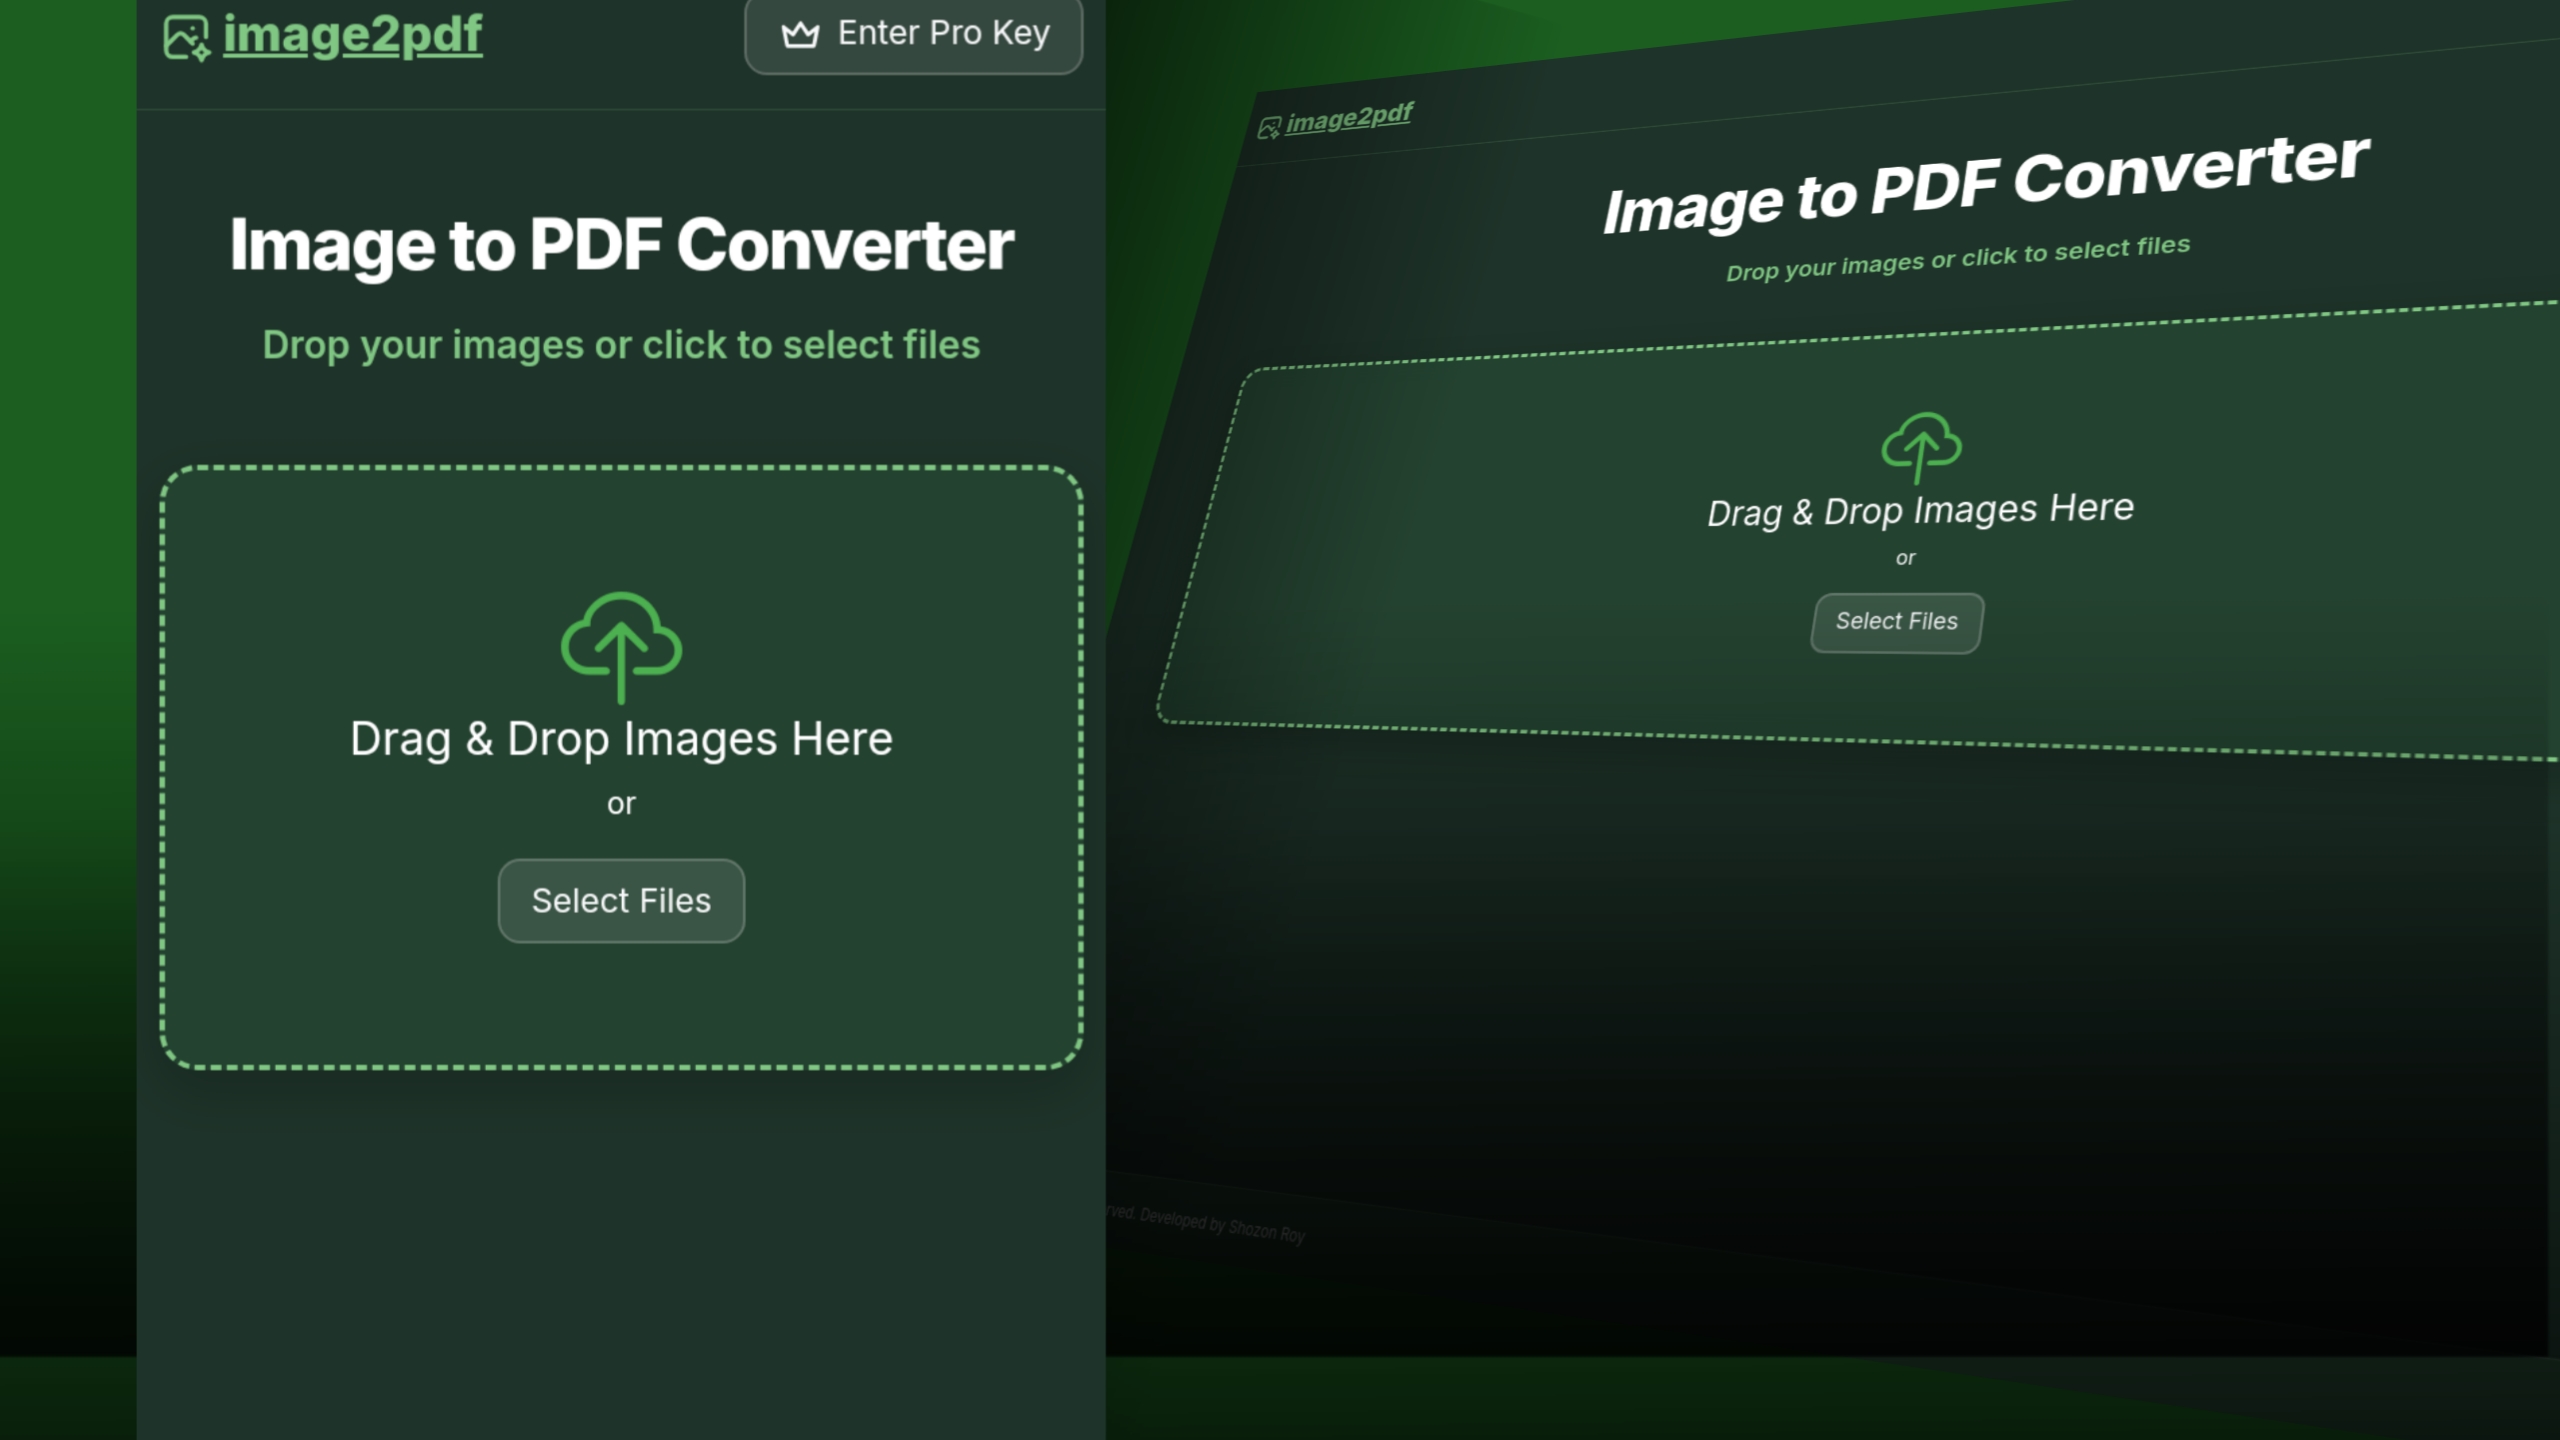Click the italic 'Drag & Drop Images Here' text
This screenshot has width=2560, height=1440.
point(1920,511)
